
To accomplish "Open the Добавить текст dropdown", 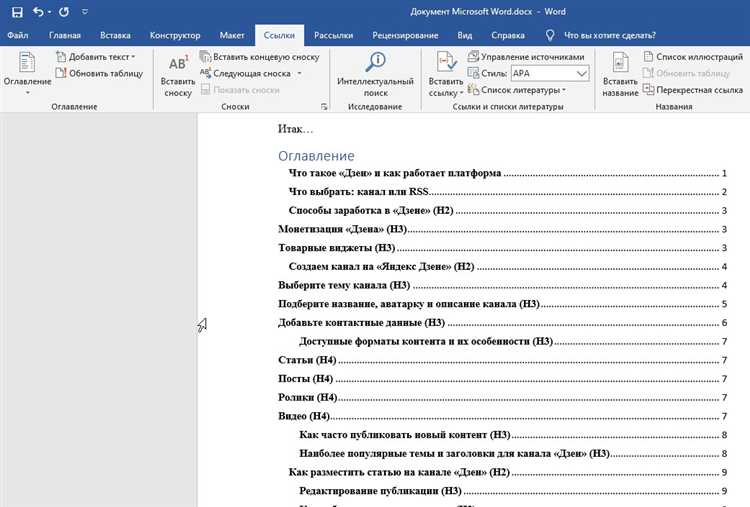I will click(x=96, y=57).
